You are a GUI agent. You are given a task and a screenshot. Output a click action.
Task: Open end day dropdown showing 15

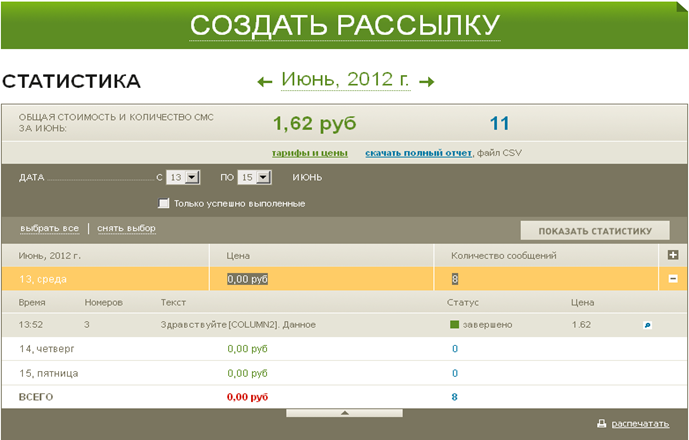(255, 177)
